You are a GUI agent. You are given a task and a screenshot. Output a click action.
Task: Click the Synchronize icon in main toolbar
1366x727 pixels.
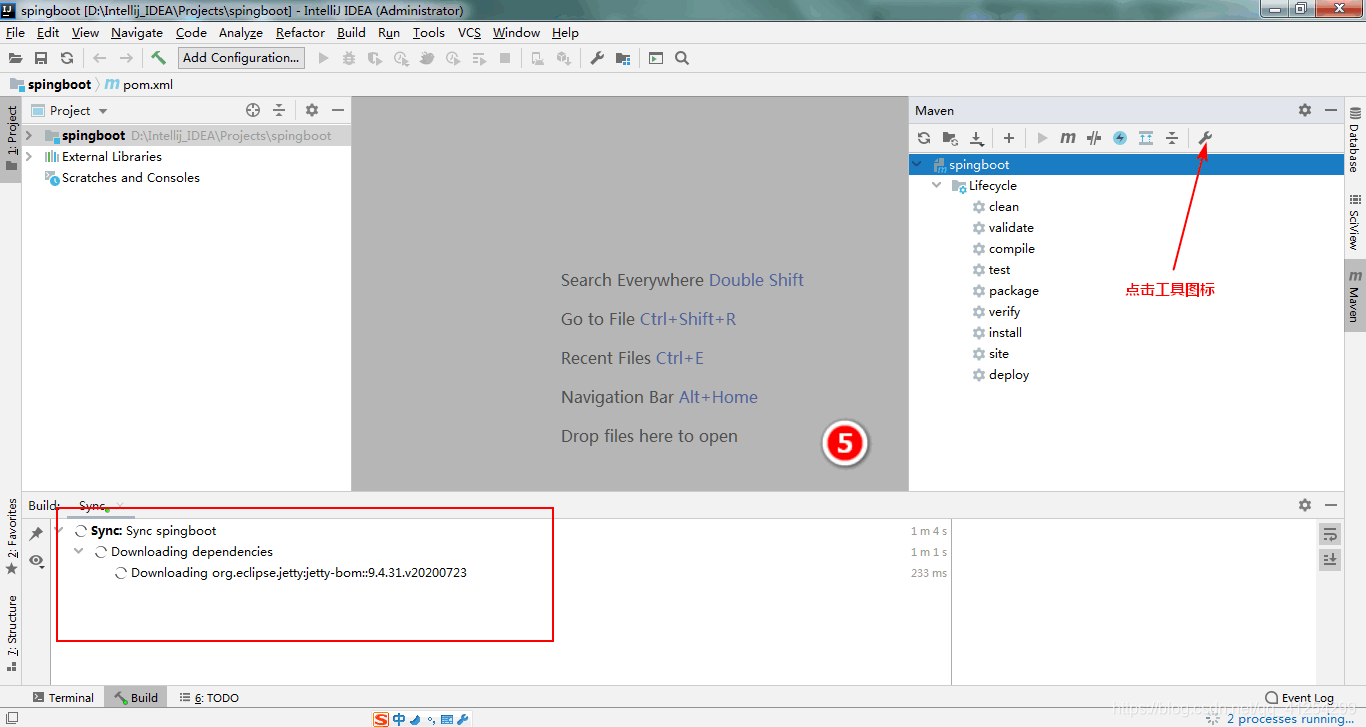coord(67,58)
